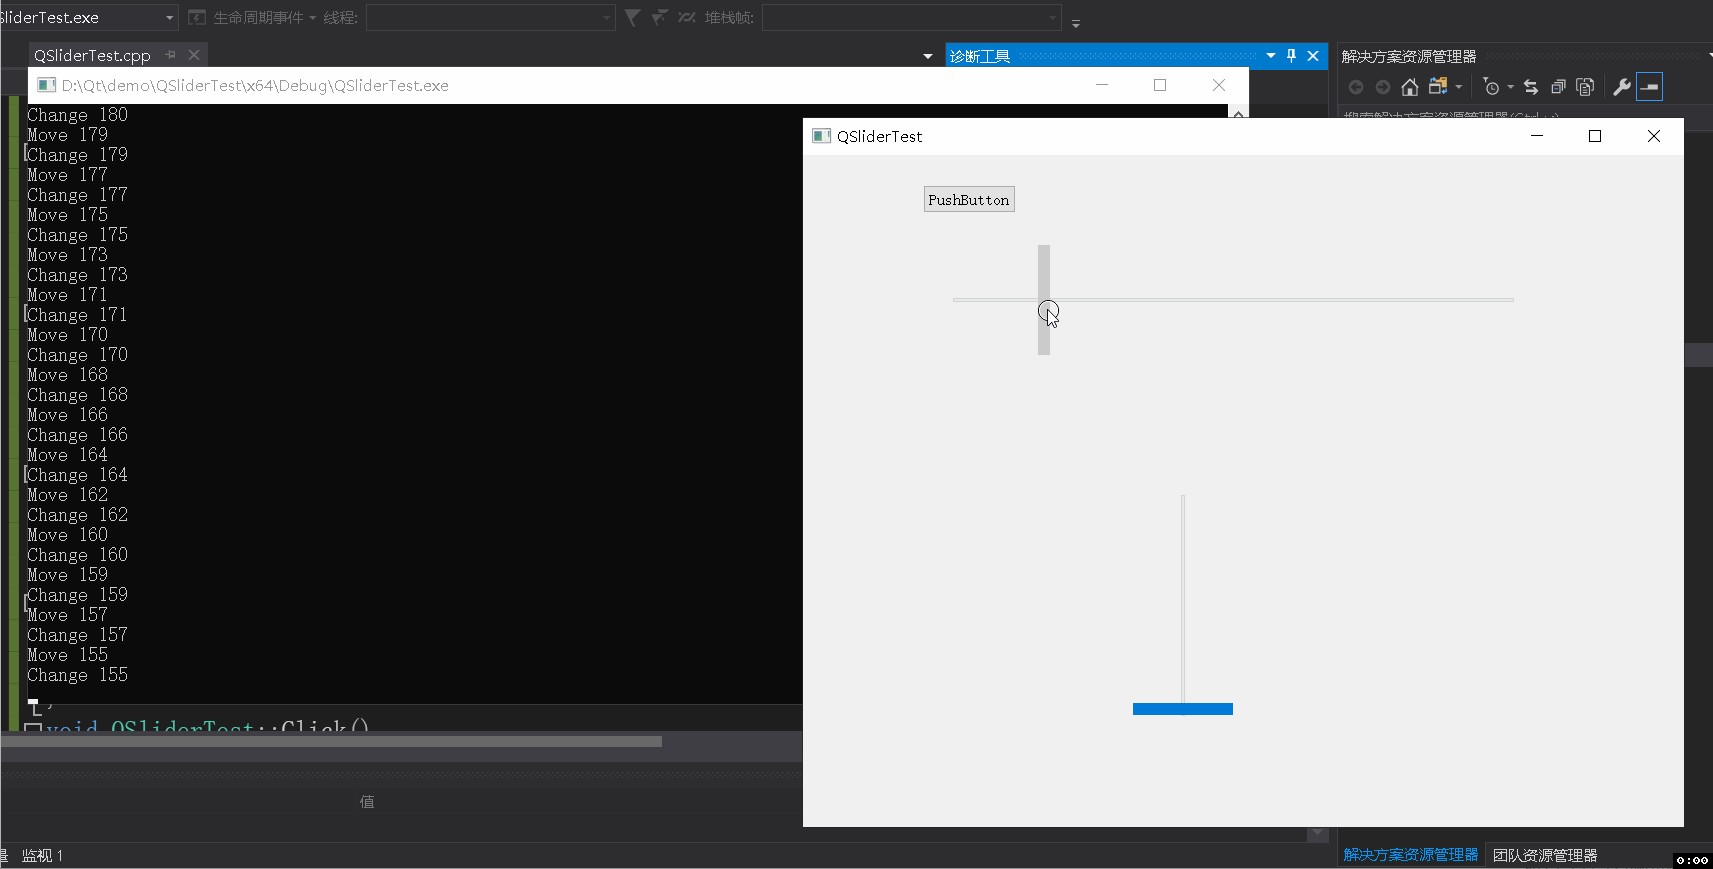
Task: Click the 值 column header in watch panel
Action: coord(367,802)
